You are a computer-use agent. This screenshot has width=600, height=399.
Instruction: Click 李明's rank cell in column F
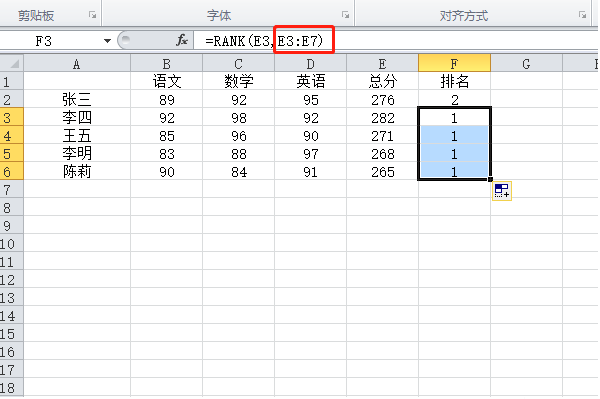(454, 153)
